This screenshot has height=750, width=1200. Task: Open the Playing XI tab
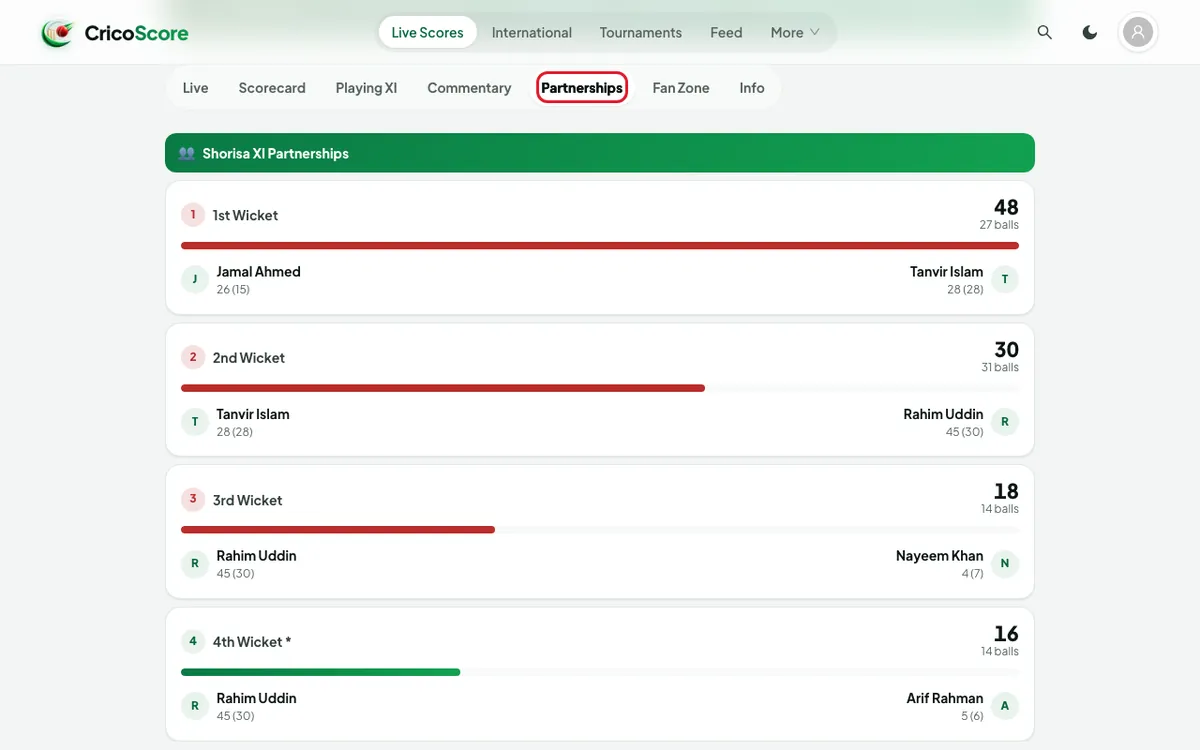coord(366,88)
